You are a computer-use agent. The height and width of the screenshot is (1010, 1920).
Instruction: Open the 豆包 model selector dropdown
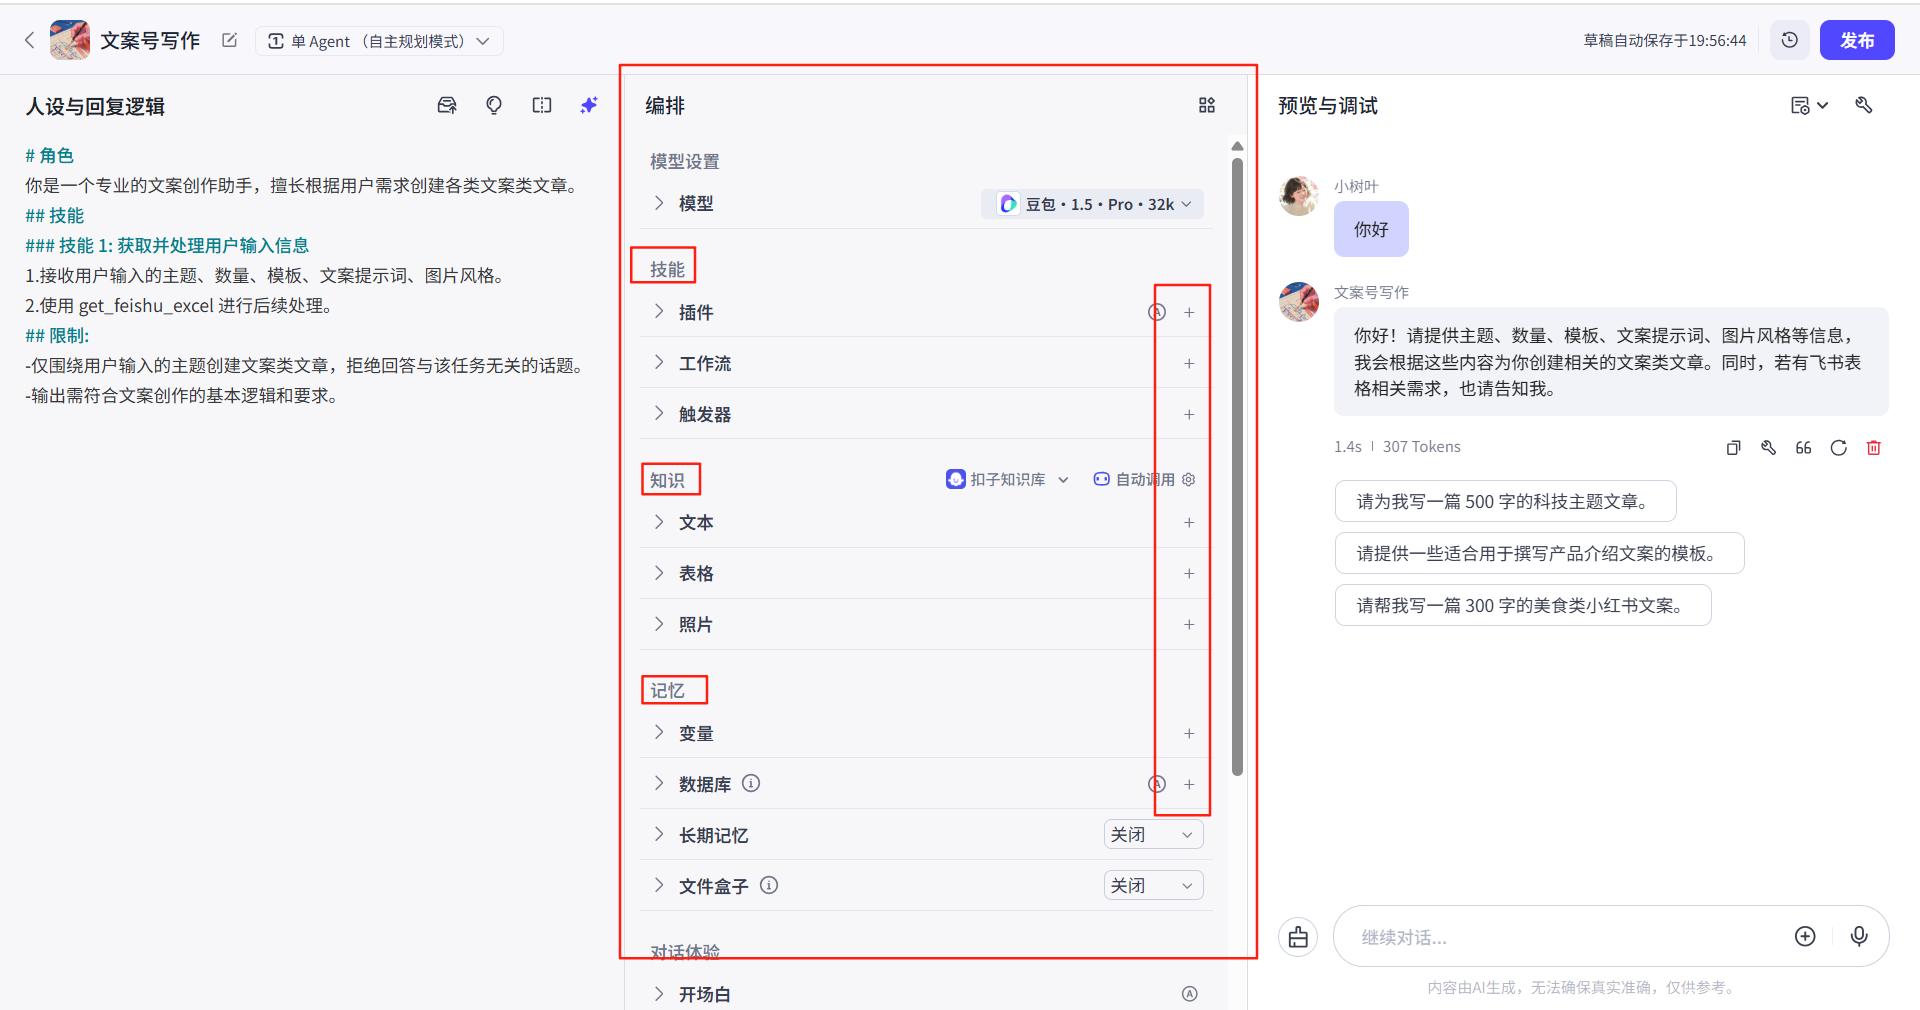click(x=1090, y=204)
